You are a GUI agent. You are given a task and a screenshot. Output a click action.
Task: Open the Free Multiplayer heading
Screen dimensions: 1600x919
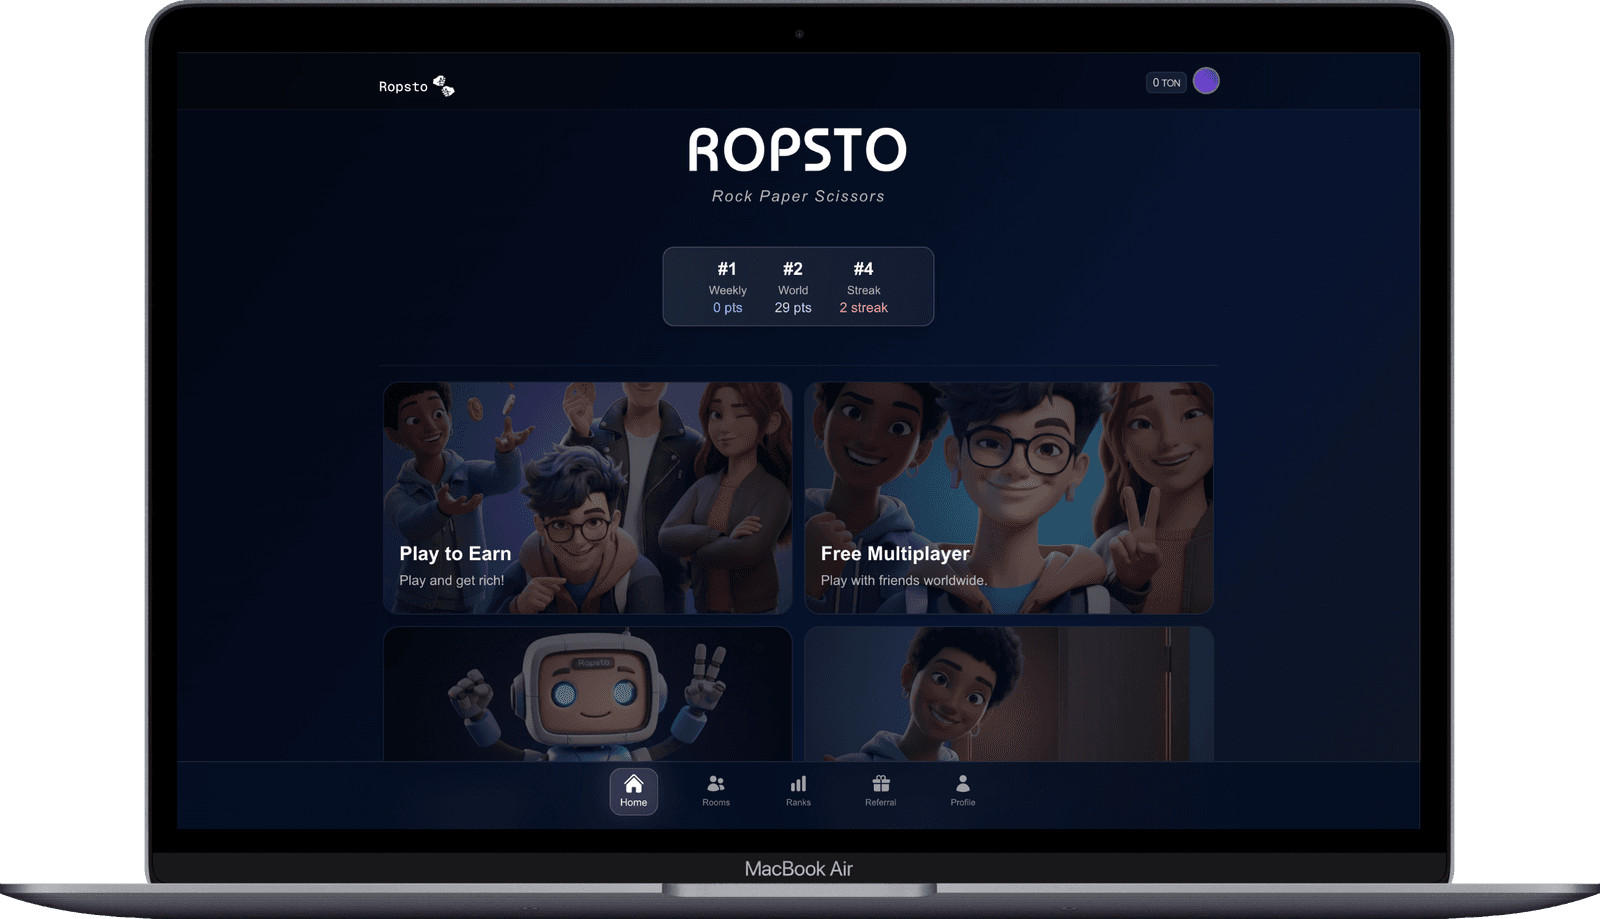click(895, 554)
